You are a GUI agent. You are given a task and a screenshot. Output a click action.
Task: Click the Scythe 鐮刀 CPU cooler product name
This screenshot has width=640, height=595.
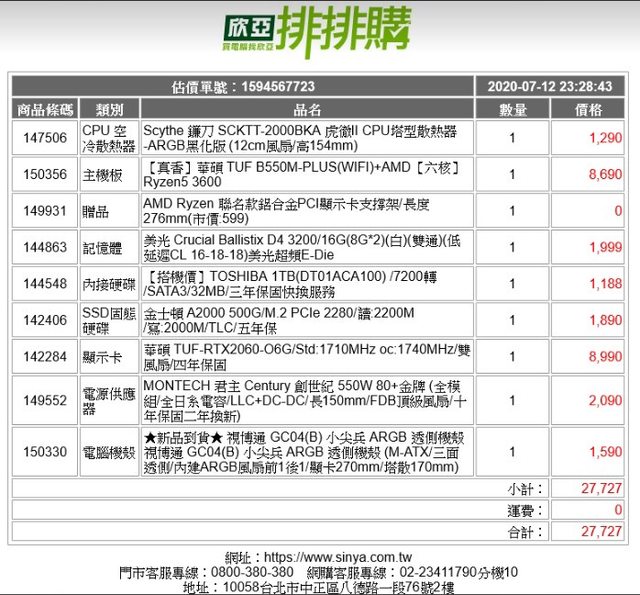(x=300, y=138)
